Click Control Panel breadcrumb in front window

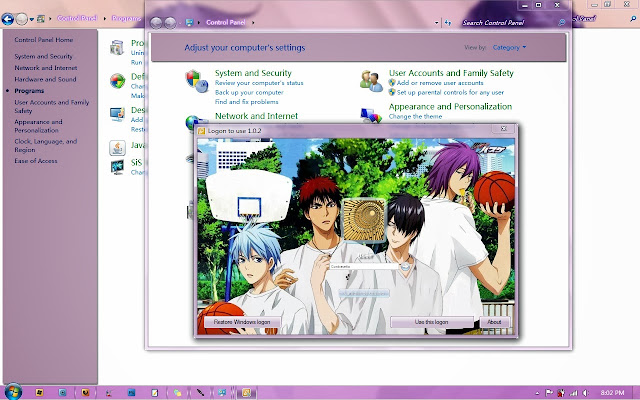pos(226,22)
